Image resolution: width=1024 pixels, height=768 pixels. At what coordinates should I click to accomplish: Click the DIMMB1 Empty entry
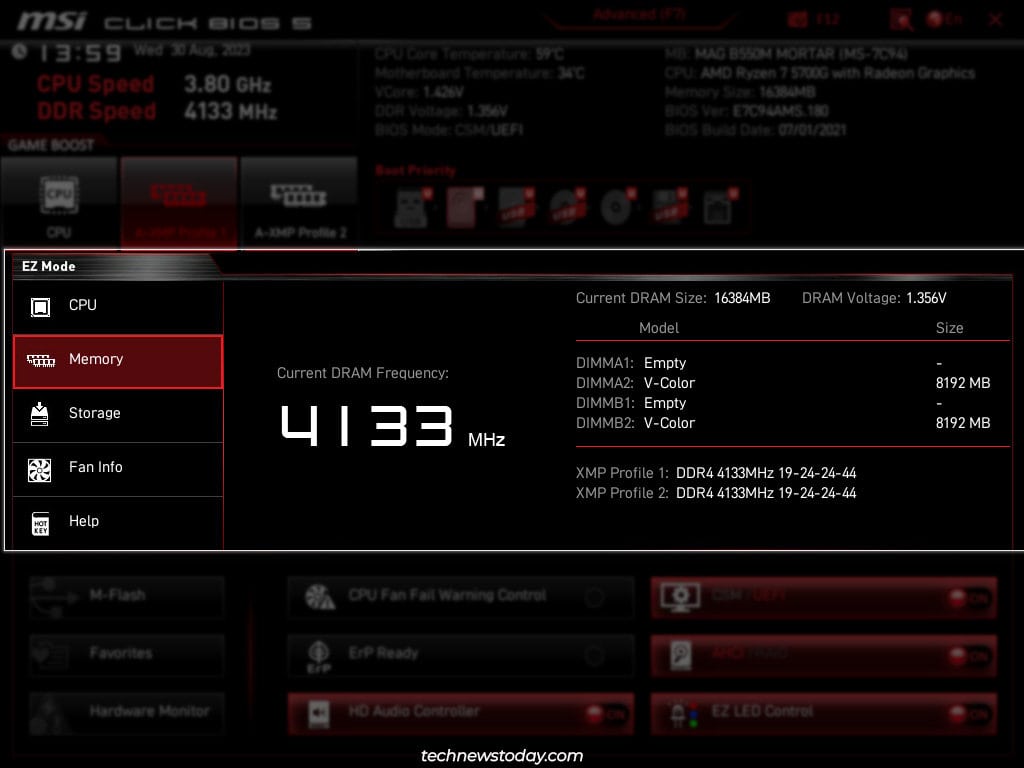pos(665,403)
